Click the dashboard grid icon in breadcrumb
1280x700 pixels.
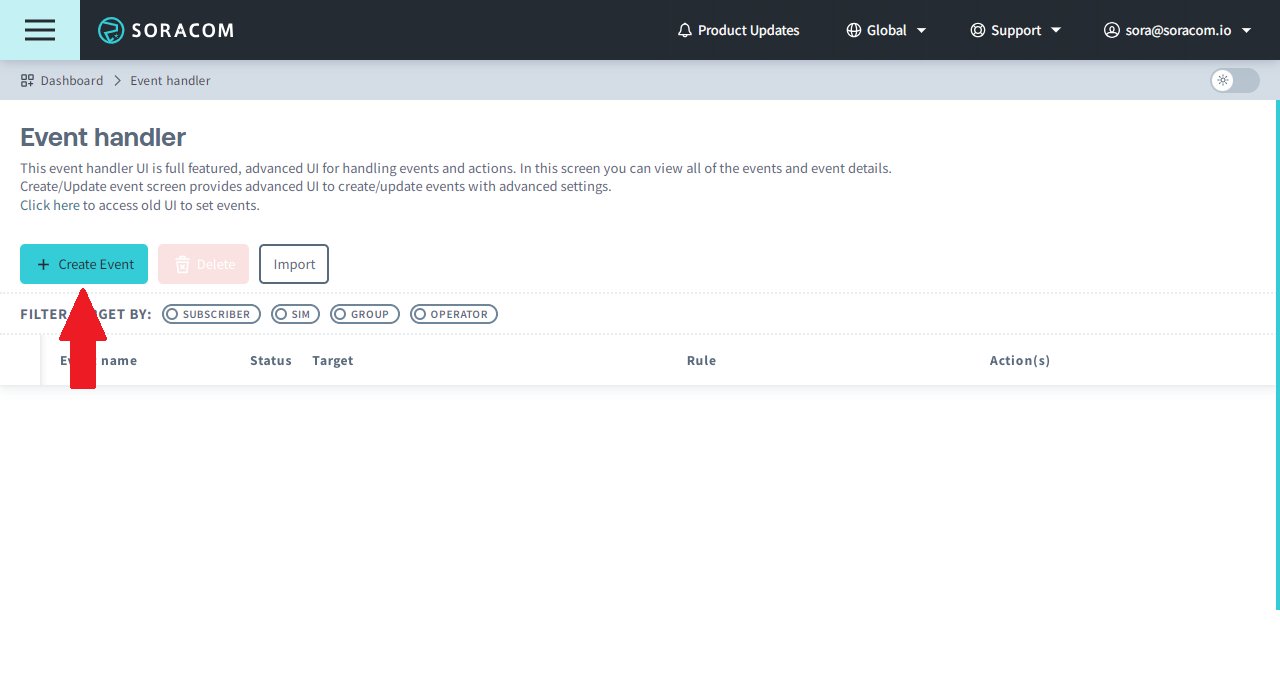coord(26,80)
